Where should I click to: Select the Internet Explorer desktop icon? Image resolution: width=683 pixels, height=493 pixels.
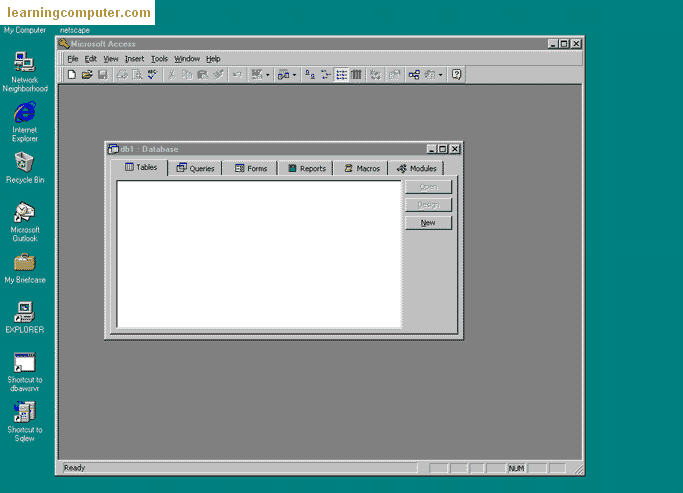pyautogui.click(x=25, y=122)
